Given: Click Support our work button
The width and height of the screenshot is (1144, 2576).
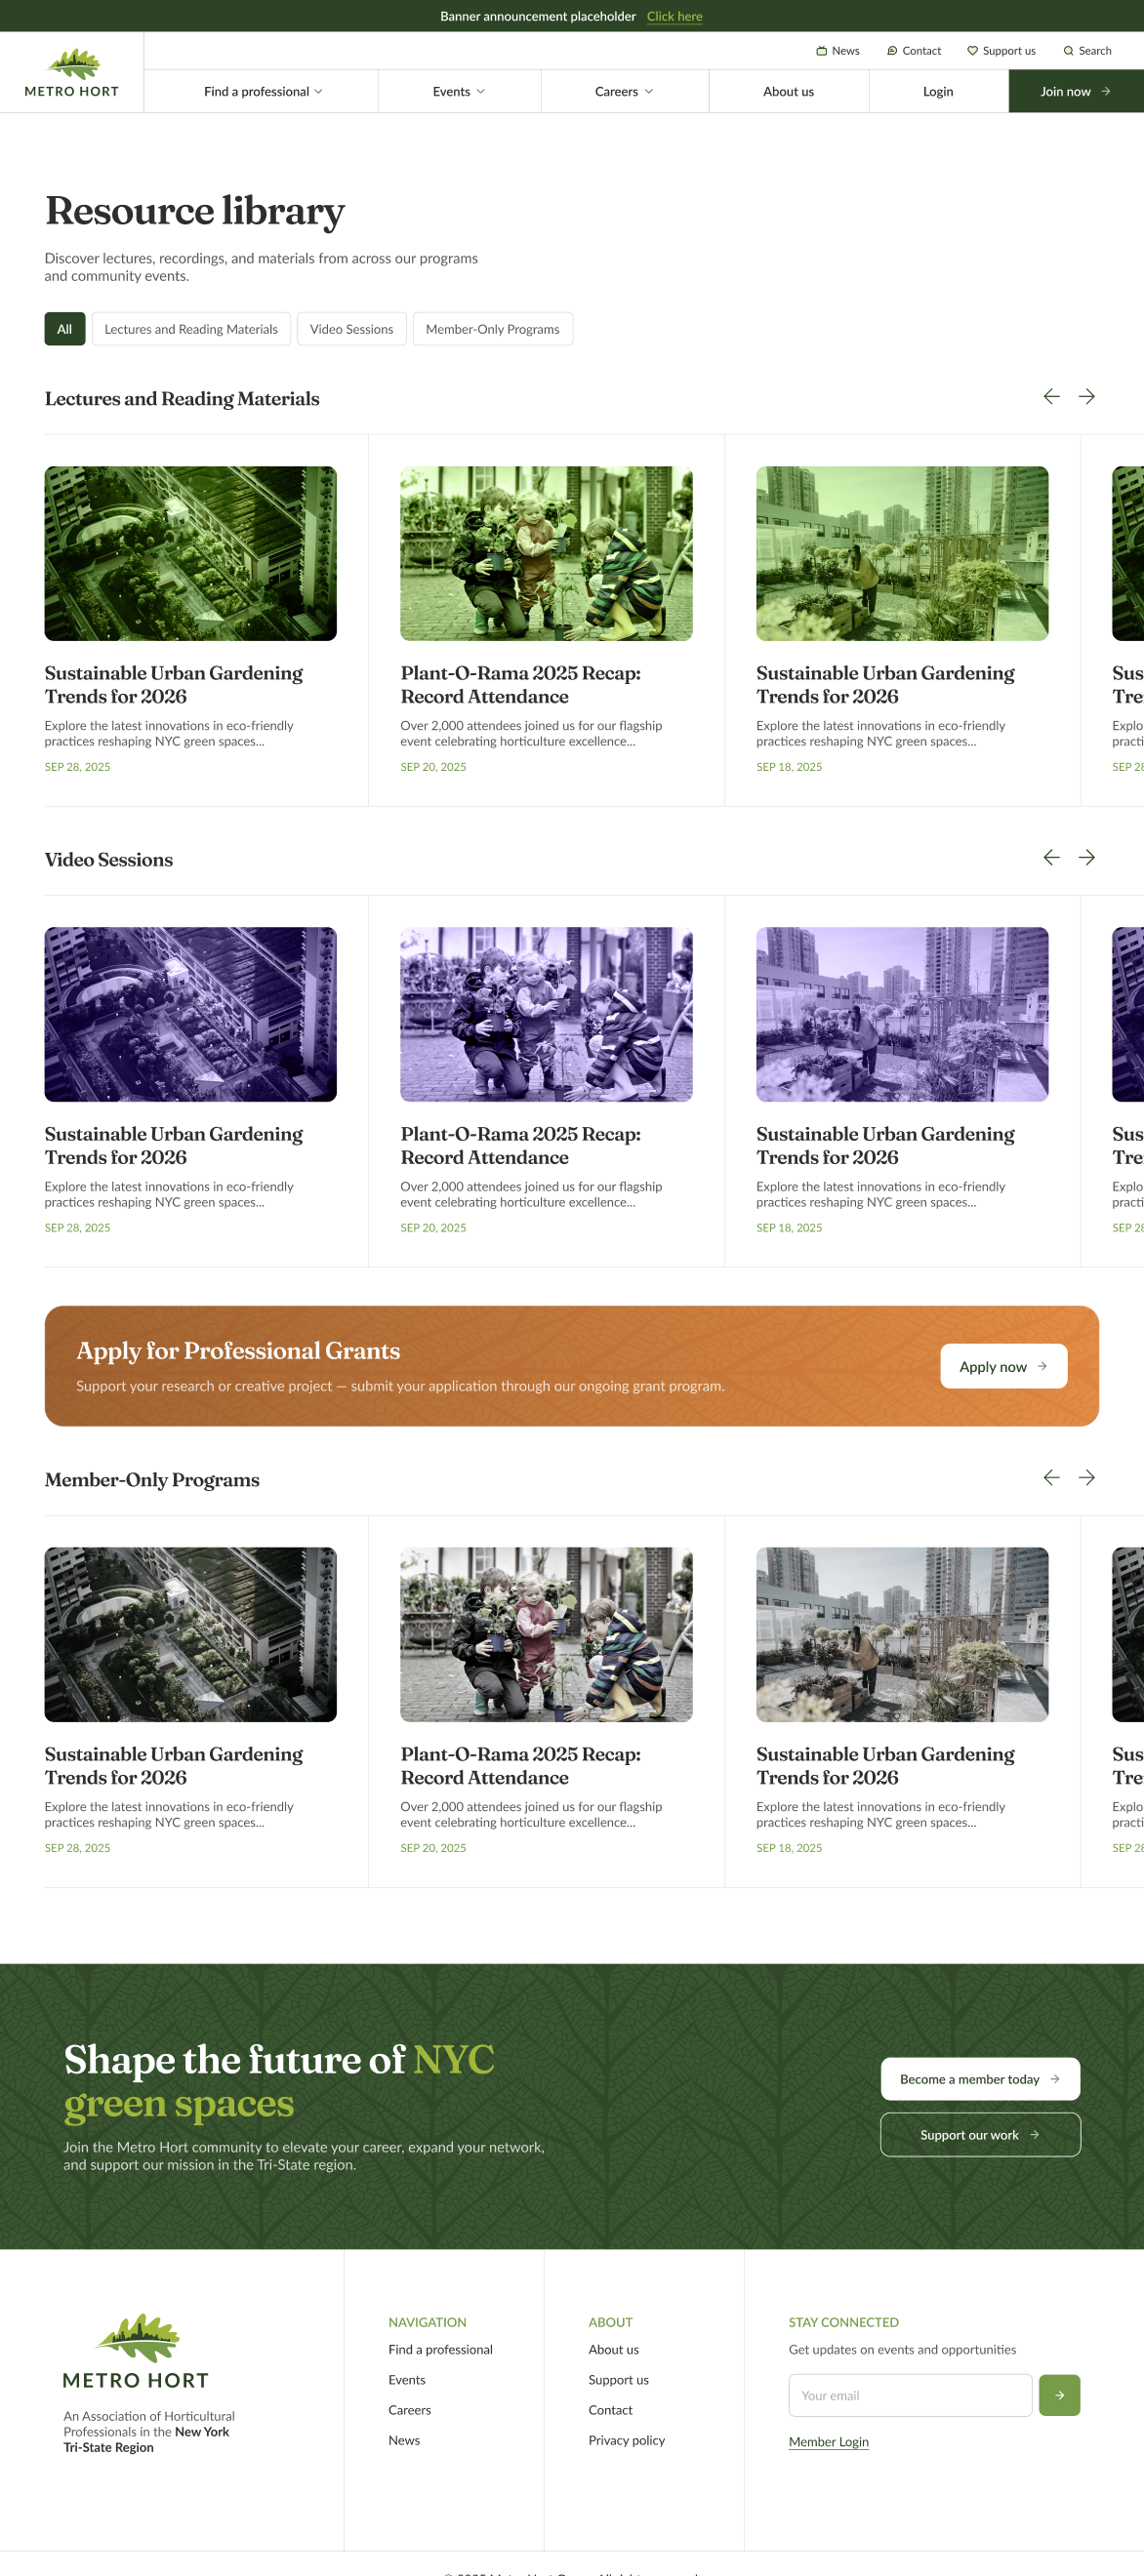Looking at the screenshot, I should 980,2135.
